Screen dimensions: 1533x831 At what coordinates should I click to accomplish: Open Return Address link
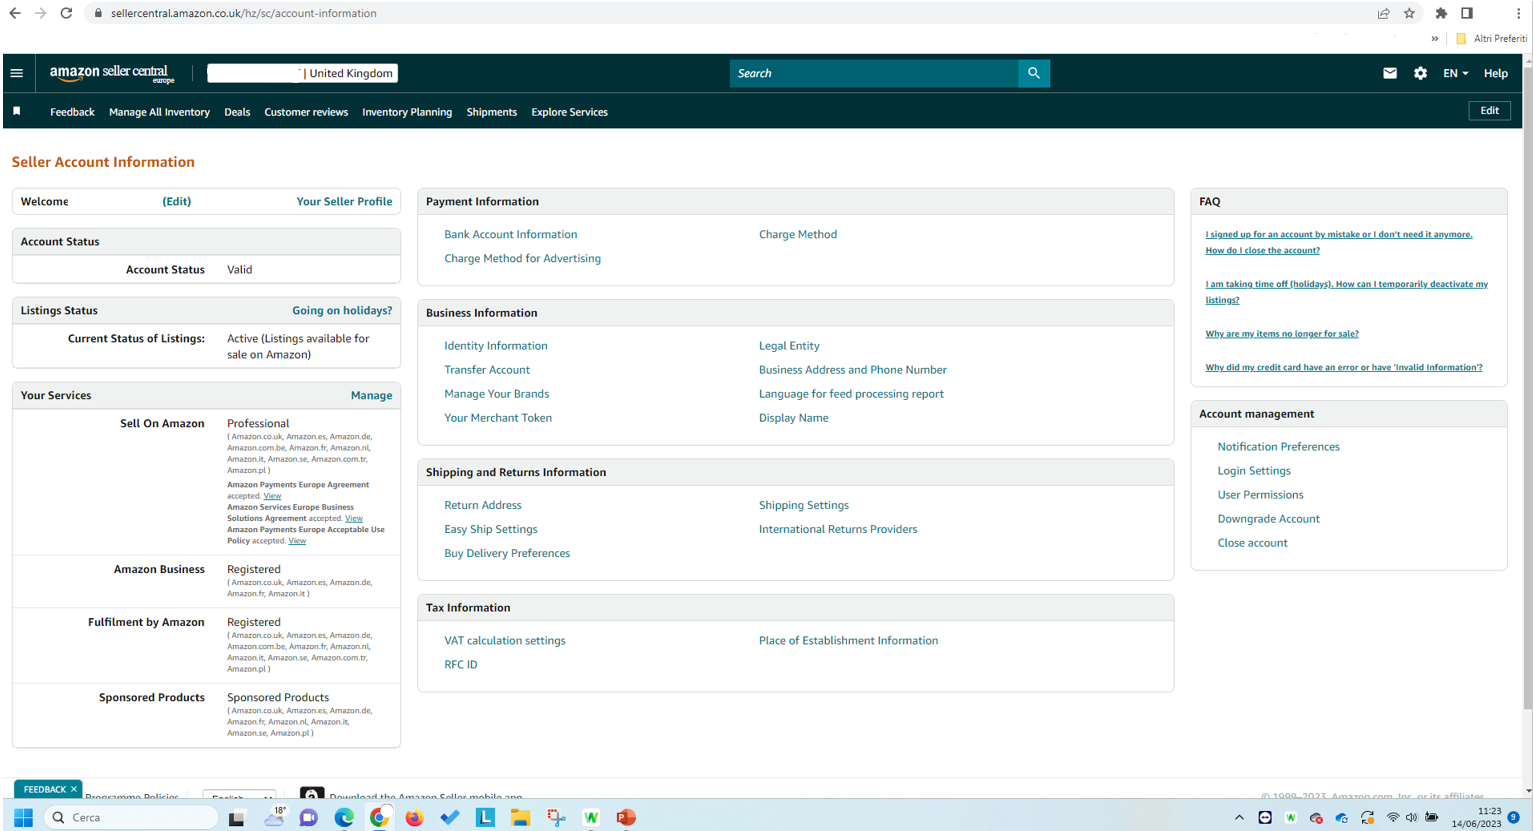[x=482, y=505]
